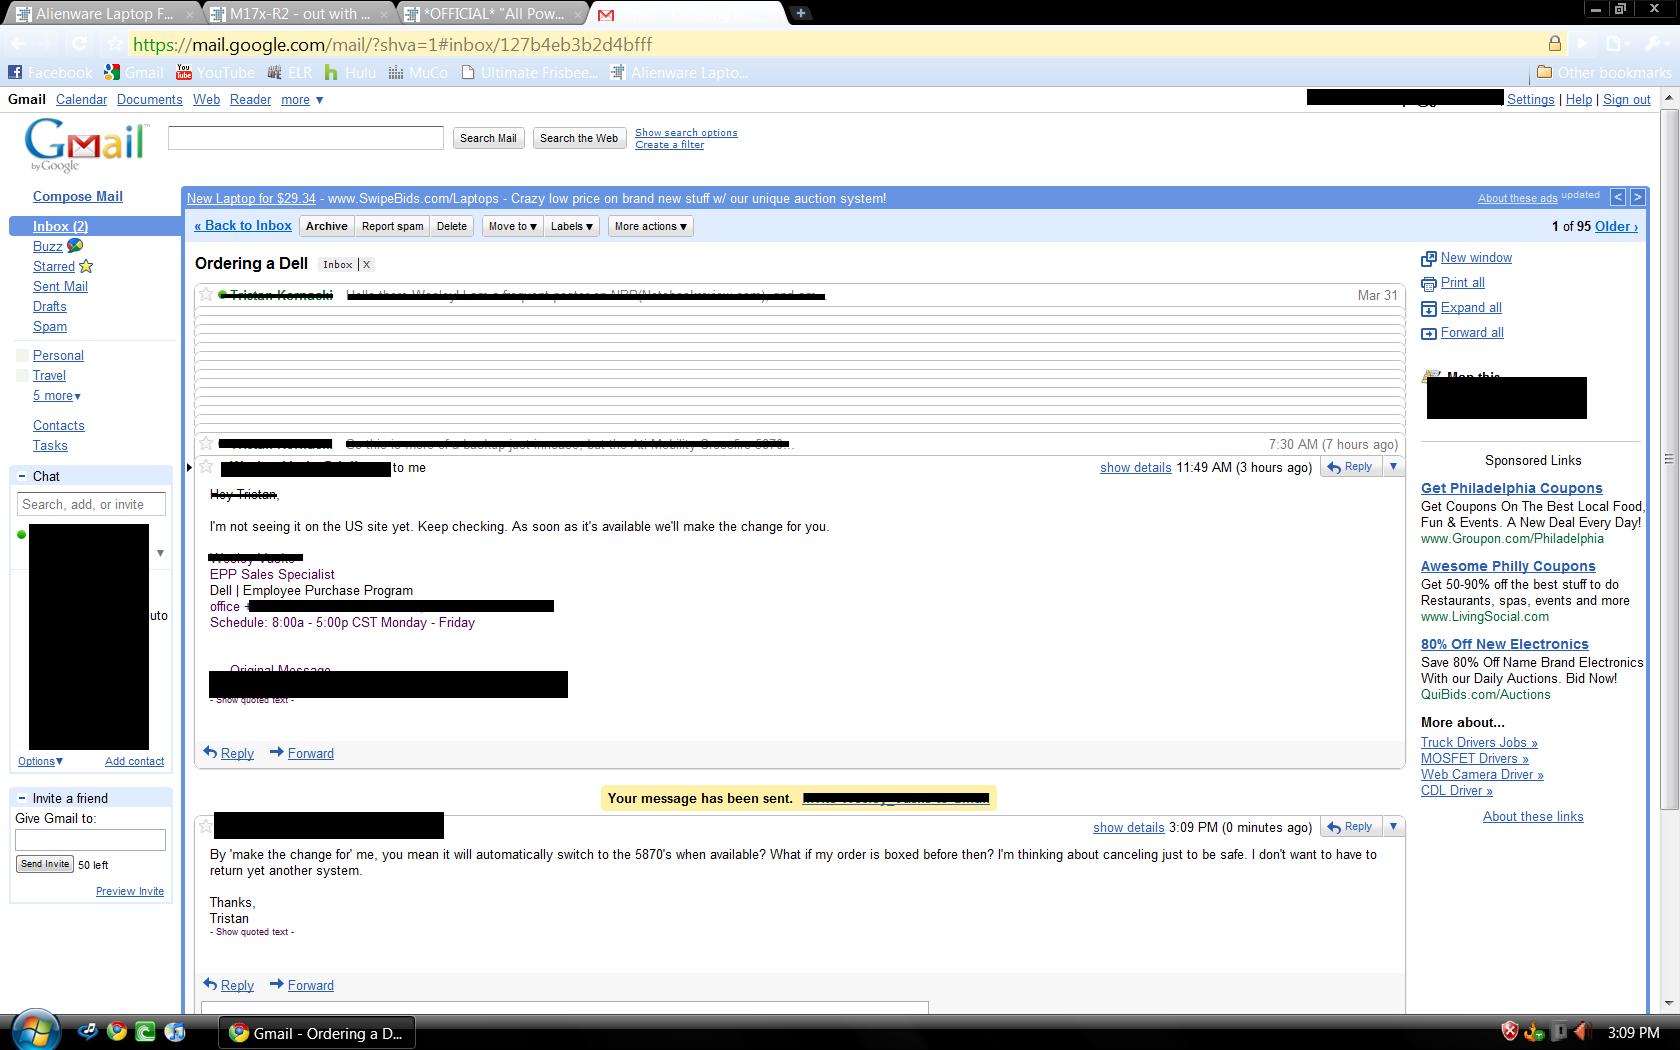Click the next ad arrow button
Viewport: 1680px width, 1050px height.
click(x=1638, y=197)
